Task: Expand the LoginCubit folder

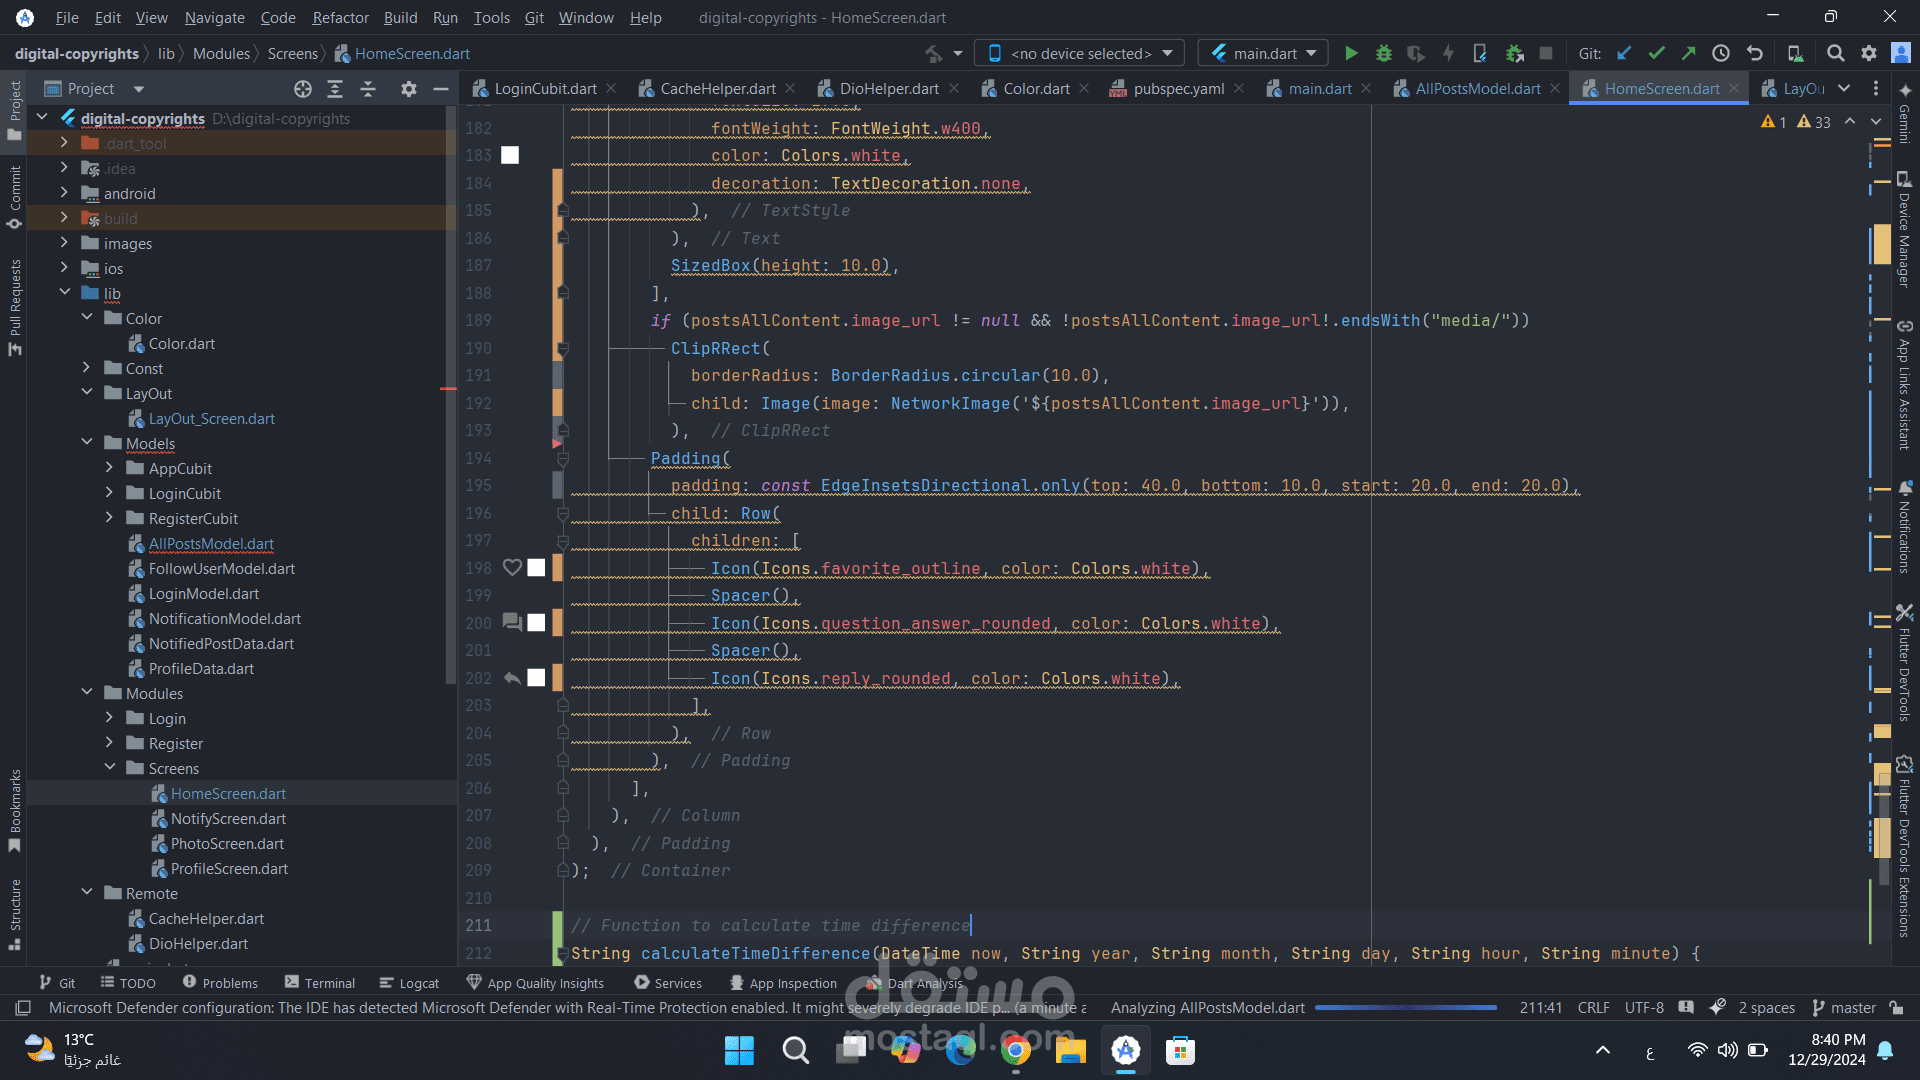Action: tap(109, 493)
